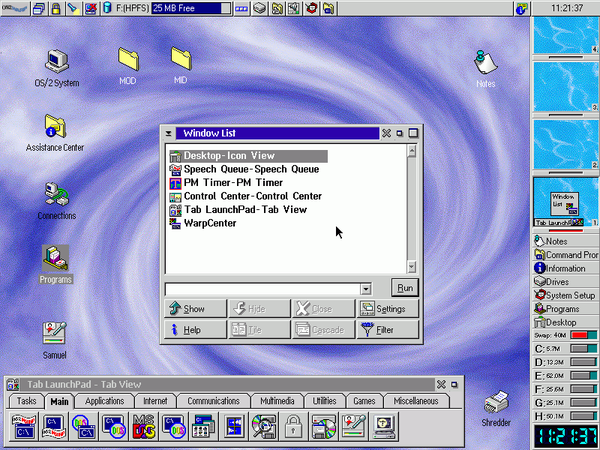Click the padlock icon in Tab LaunchPad
Image resolution: width=600 pixels, height=450 pixels.
tap(294, 427)
